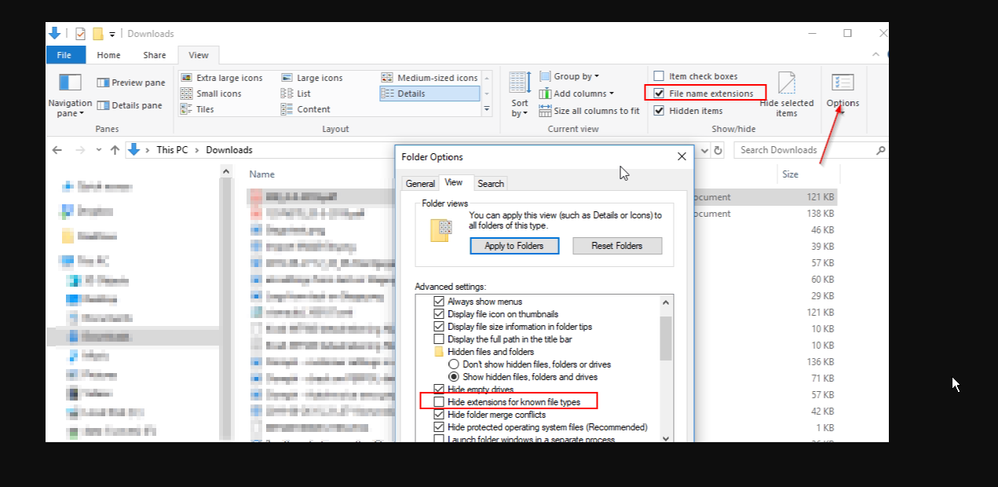Click the Apply to Folders button
The image size is (998, 487).
514,246
